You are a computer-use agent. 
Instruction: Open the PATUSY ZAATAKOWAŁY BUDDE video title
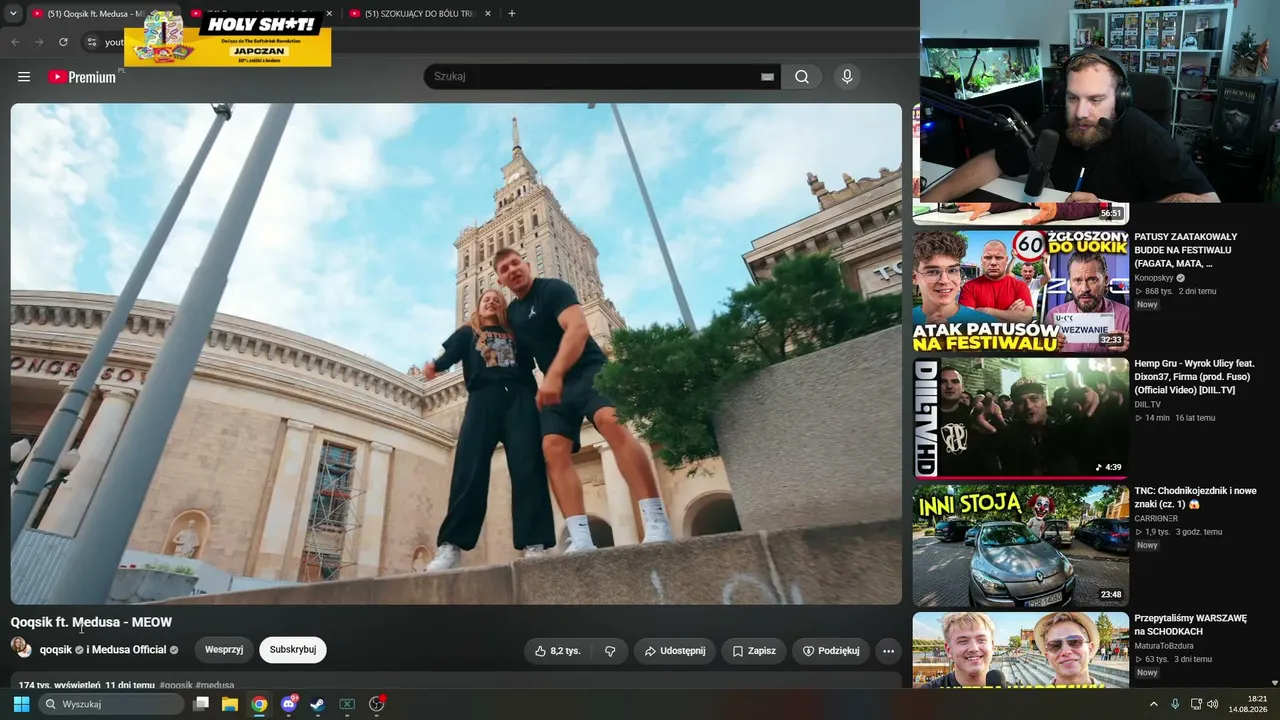[1186, 250]
